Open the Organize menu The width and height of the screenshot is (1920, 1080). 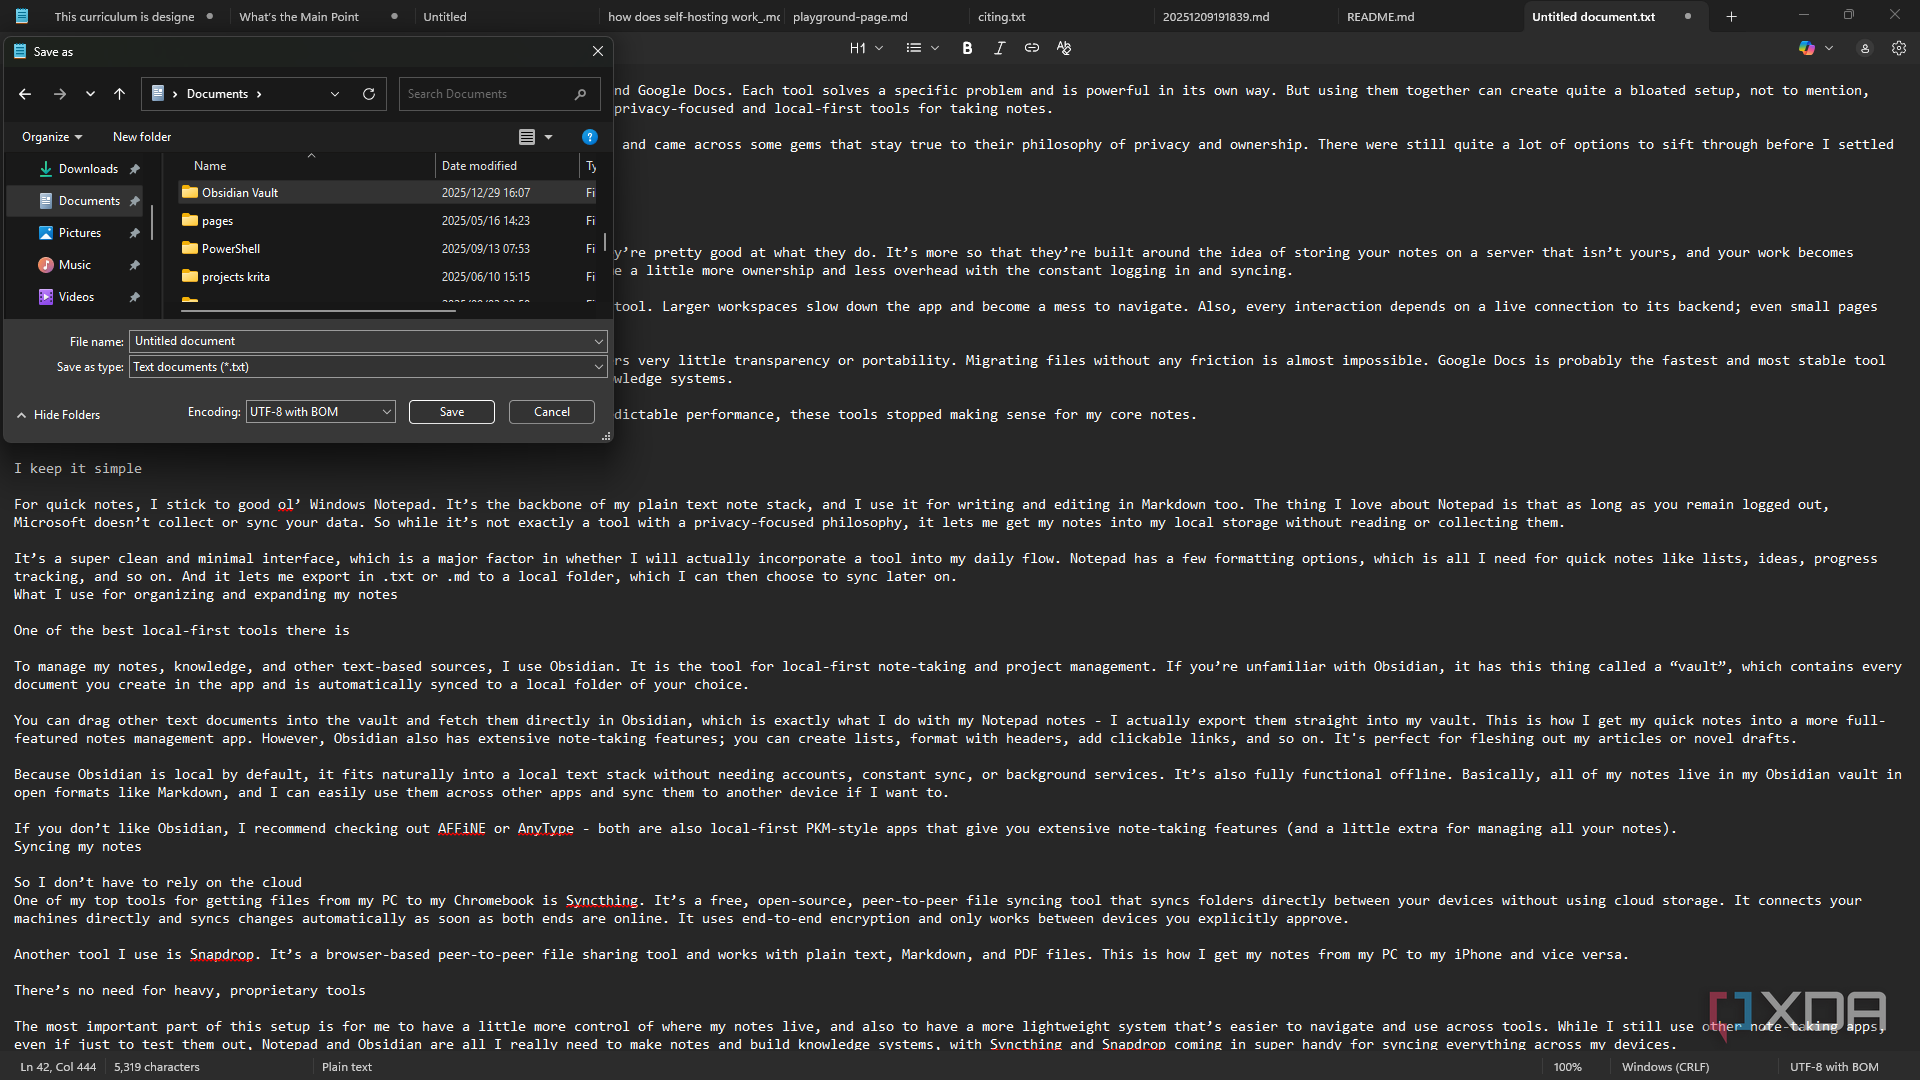(x=52, y=137)
